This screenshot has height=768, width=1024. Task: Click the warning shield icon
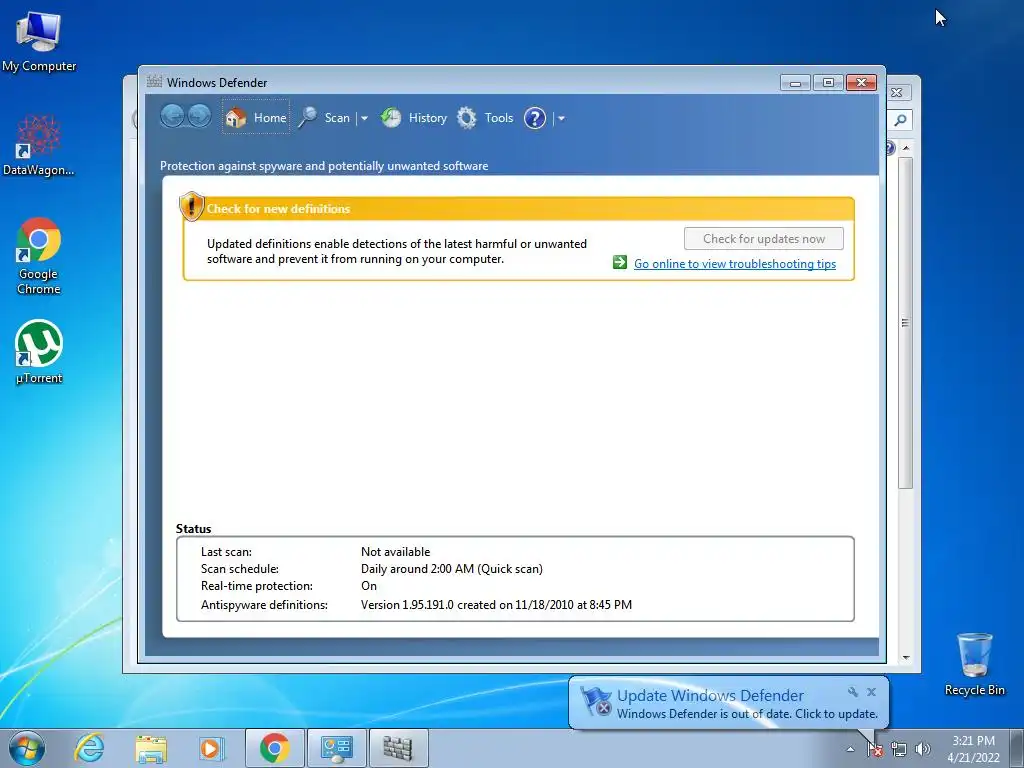click(191, 206)
